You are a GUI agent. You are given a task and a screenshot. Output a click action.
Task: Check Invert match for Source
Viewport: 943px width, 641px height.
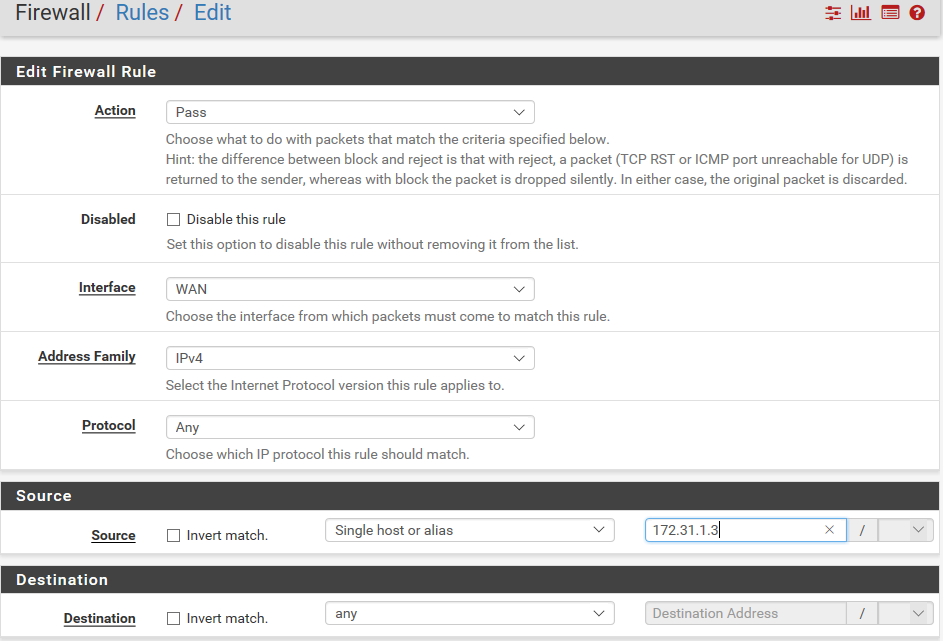[x=173, y=535]
